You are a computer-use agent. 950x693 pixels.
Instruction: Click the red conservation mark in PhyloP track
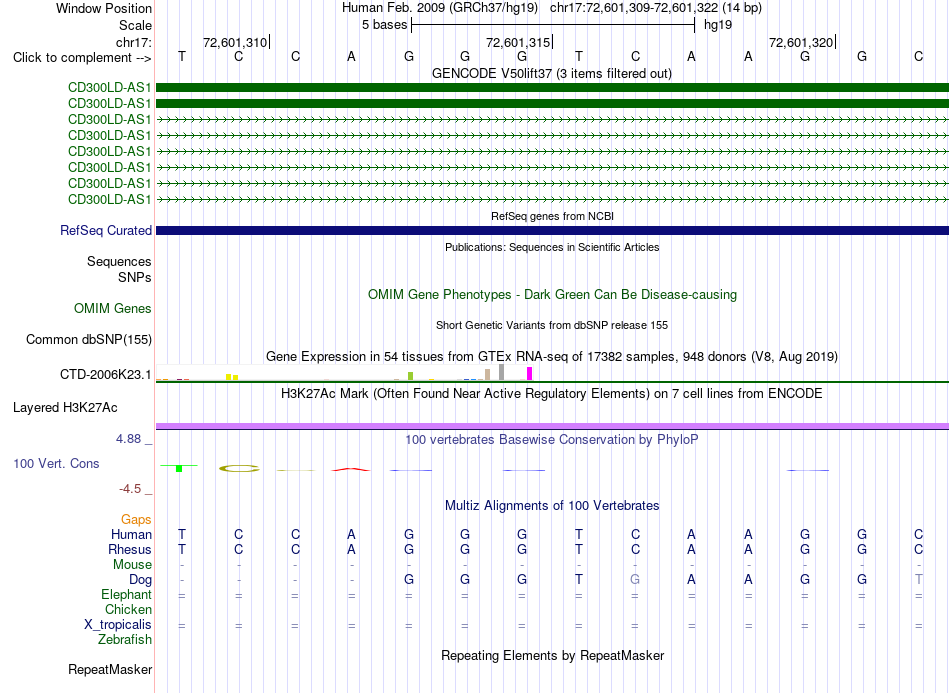point(351,469)
